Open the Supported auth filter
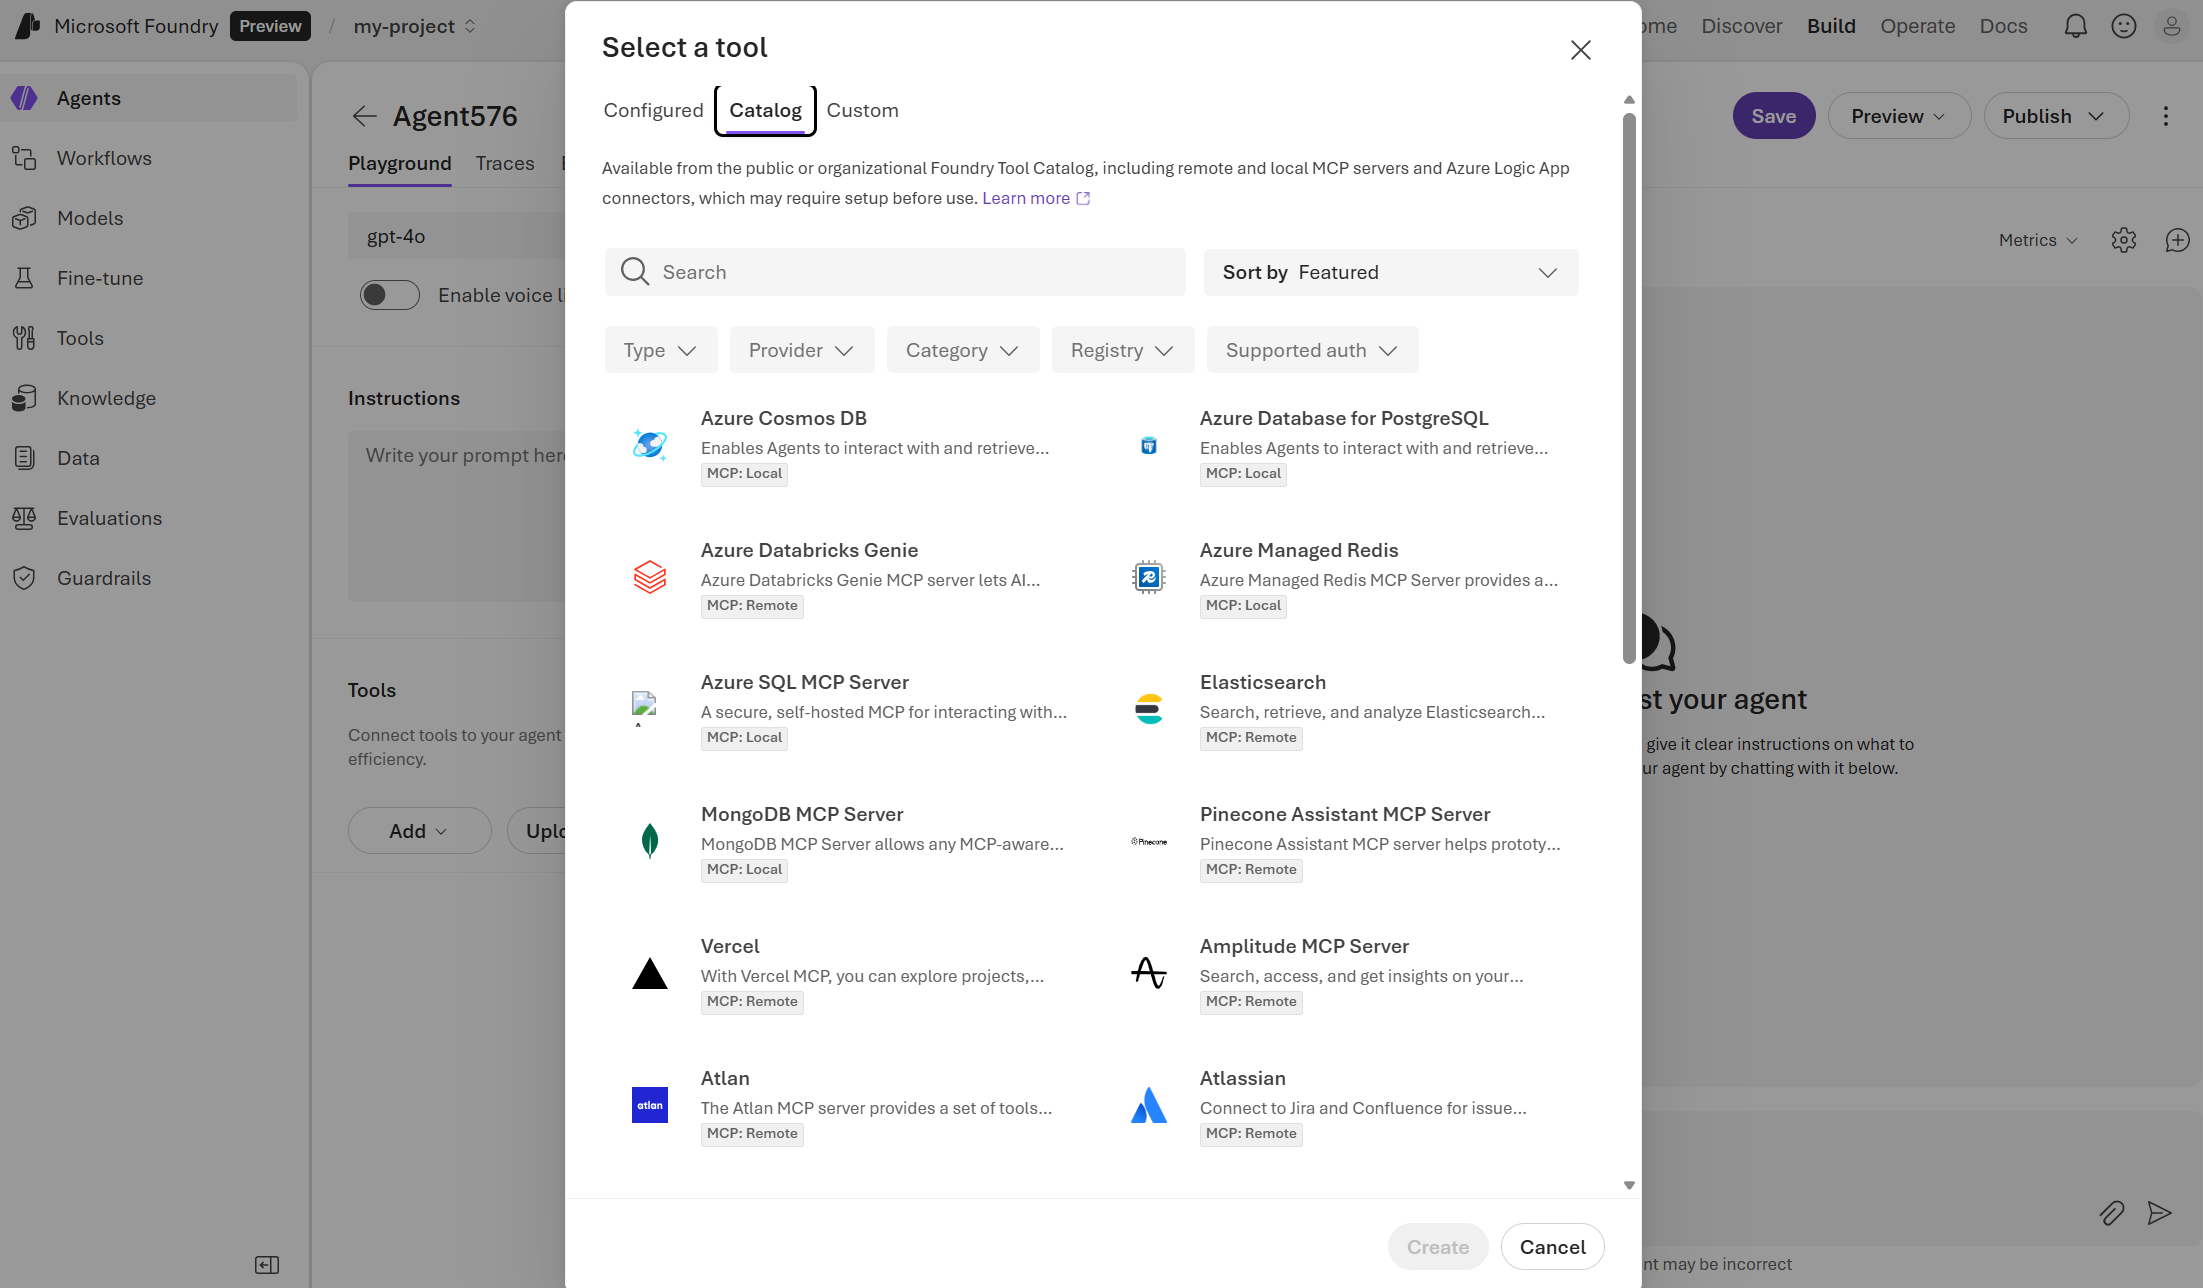The width and height of the screenshot is (2203, 1288). tap(1311, 350)
